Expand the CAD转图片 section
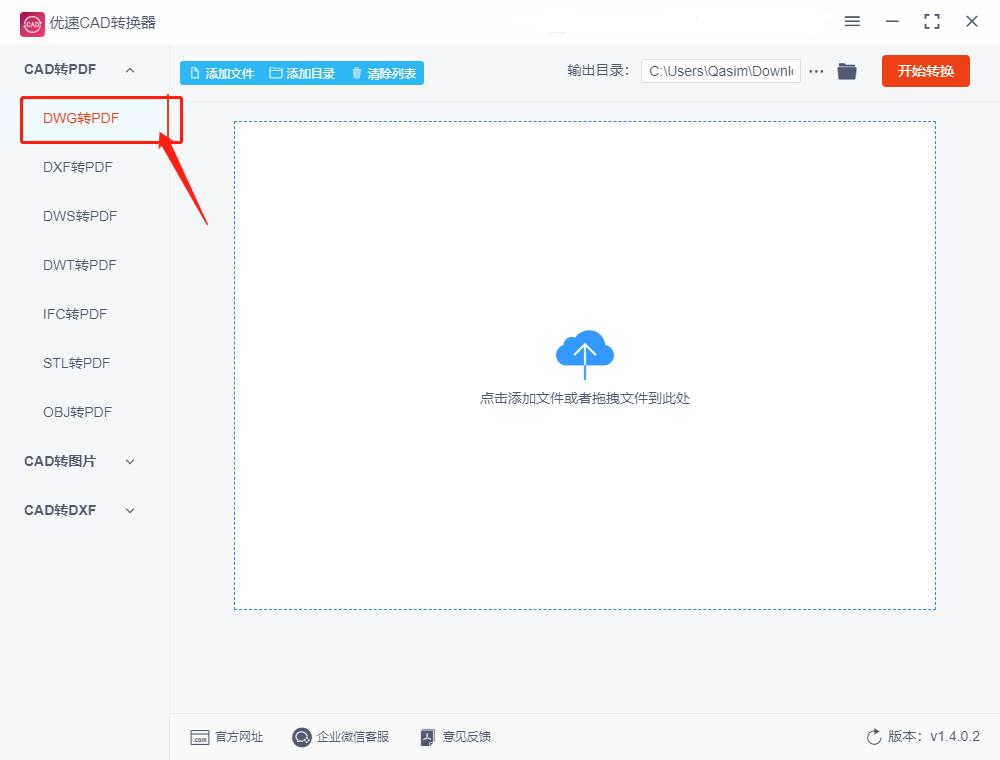The height and width of the screenshot is (760, 1000). (129, 461)
